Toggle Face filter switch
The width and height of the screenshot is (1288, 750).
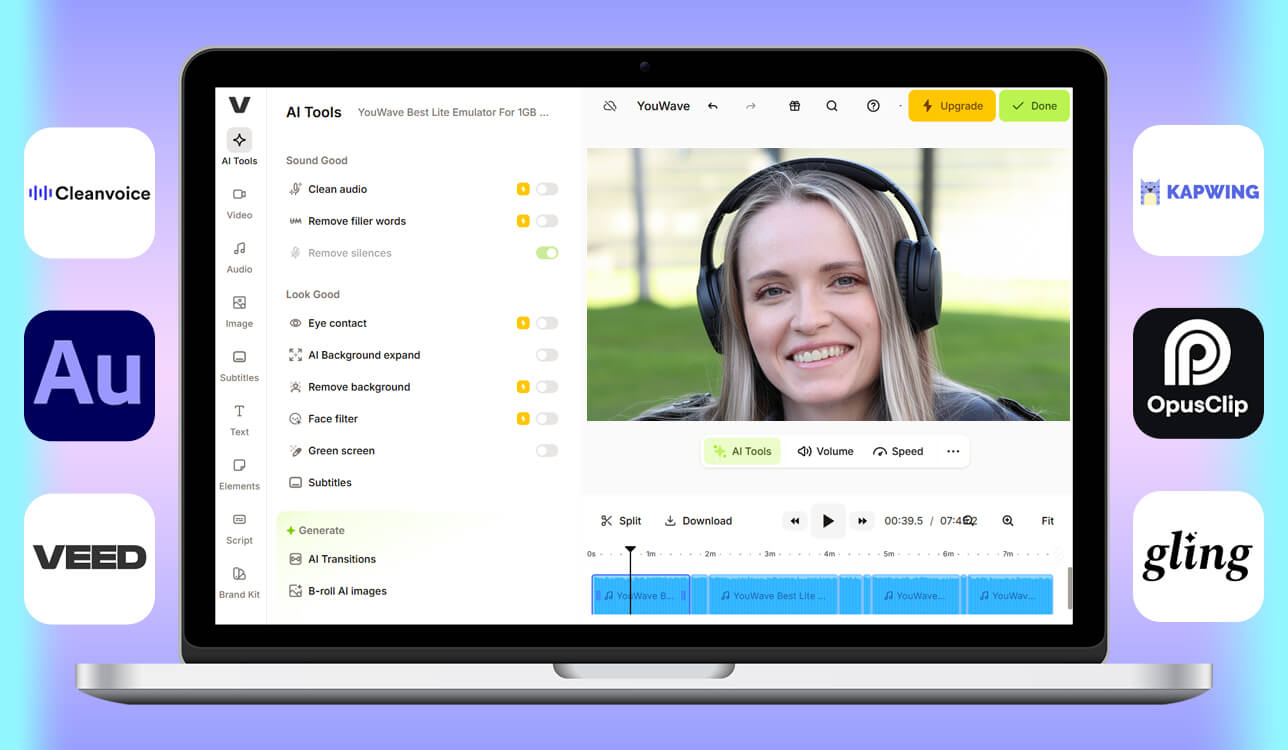547,419
